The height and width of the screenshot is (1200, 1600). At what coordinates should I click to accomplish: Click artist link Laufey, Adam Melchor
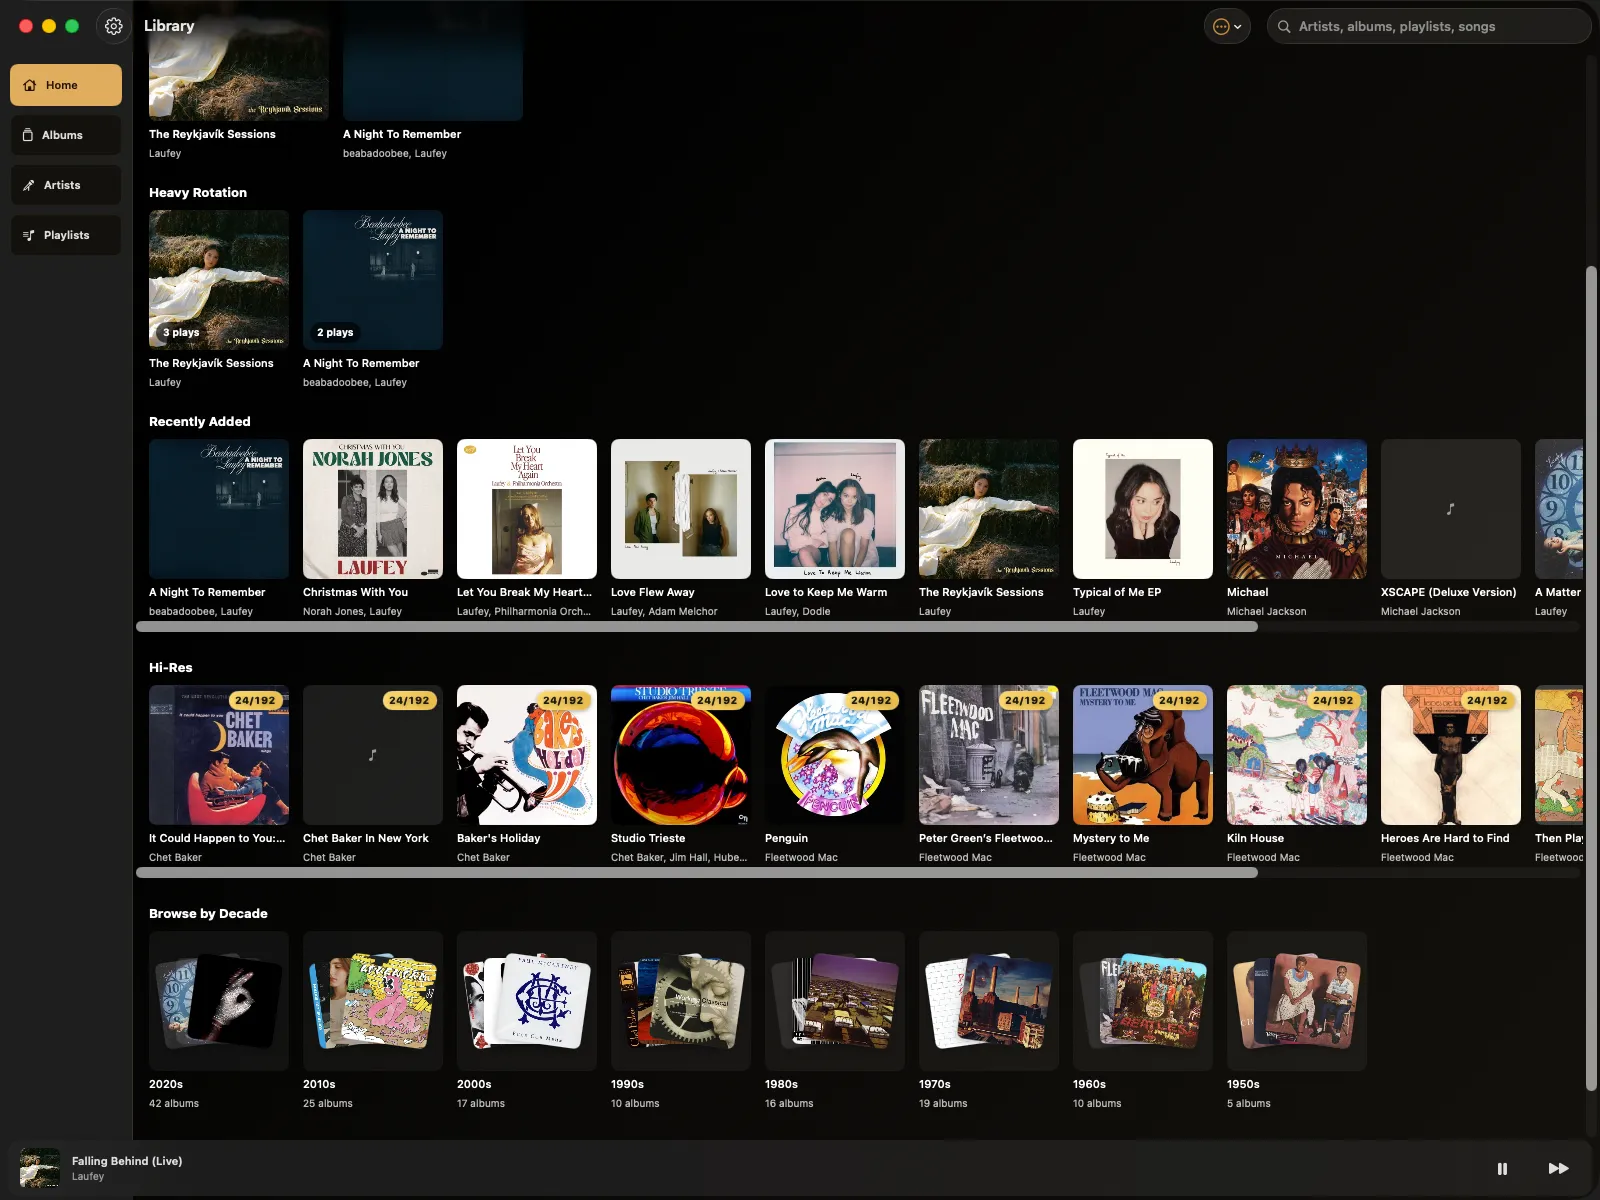click(x=664, y=612)
